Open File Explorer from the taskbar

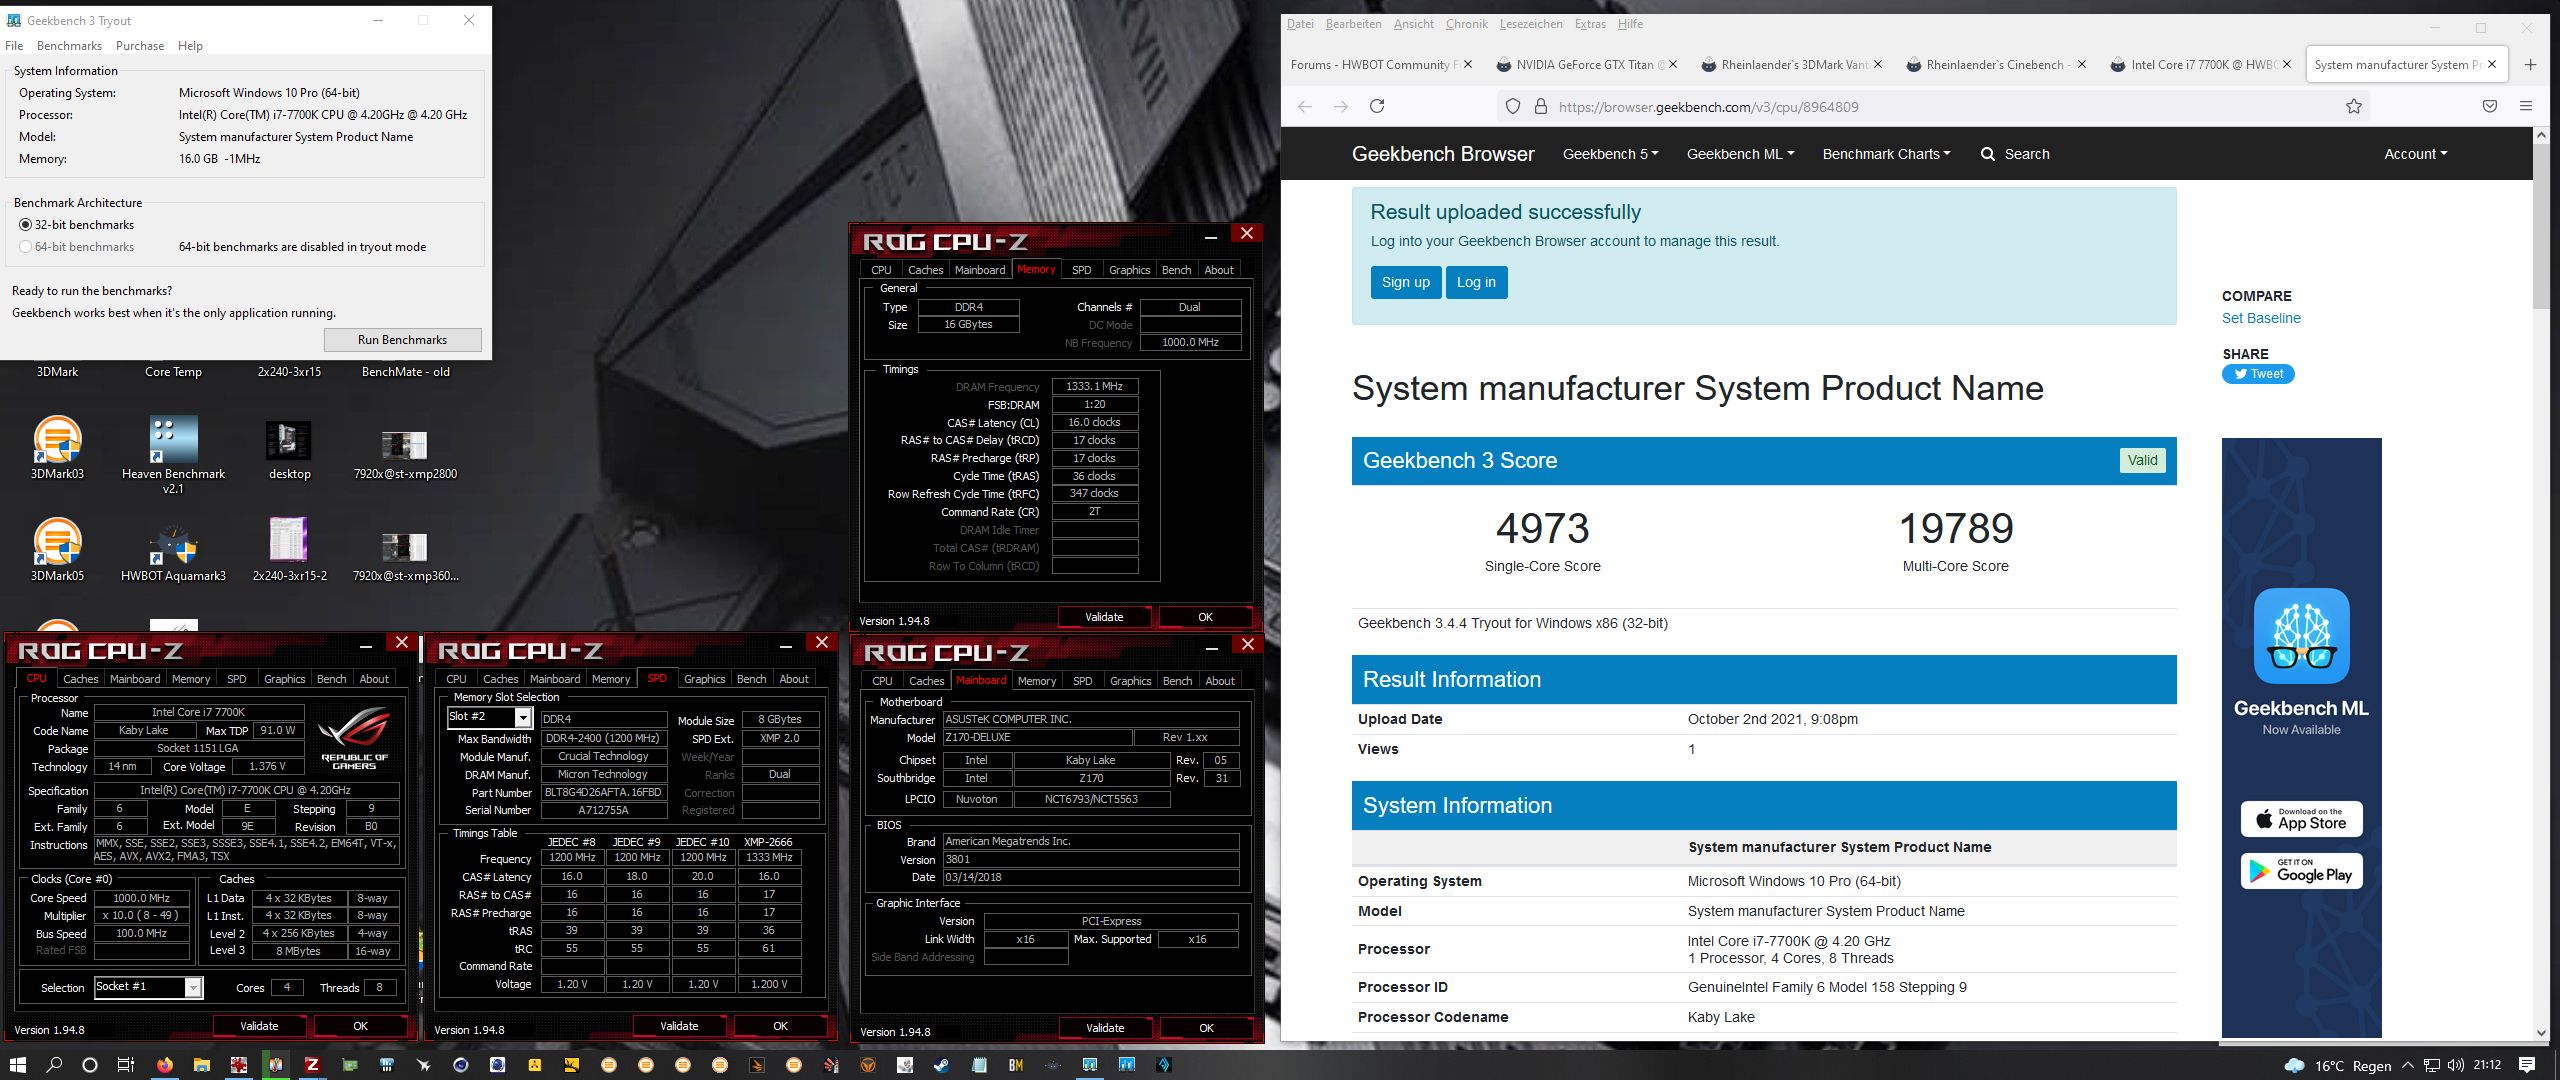click(201, 1065)
